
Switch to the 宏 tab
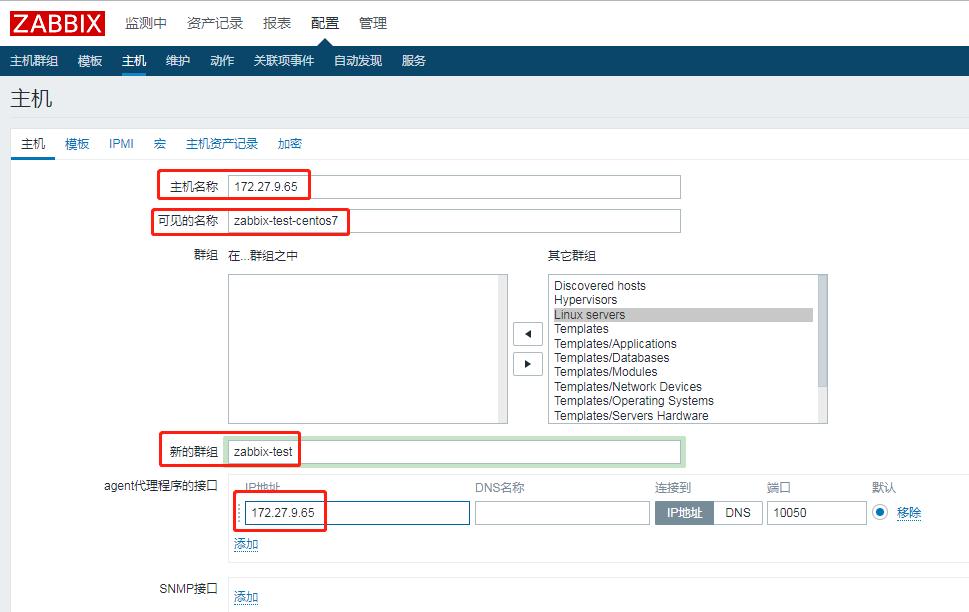tap(159, 143)
